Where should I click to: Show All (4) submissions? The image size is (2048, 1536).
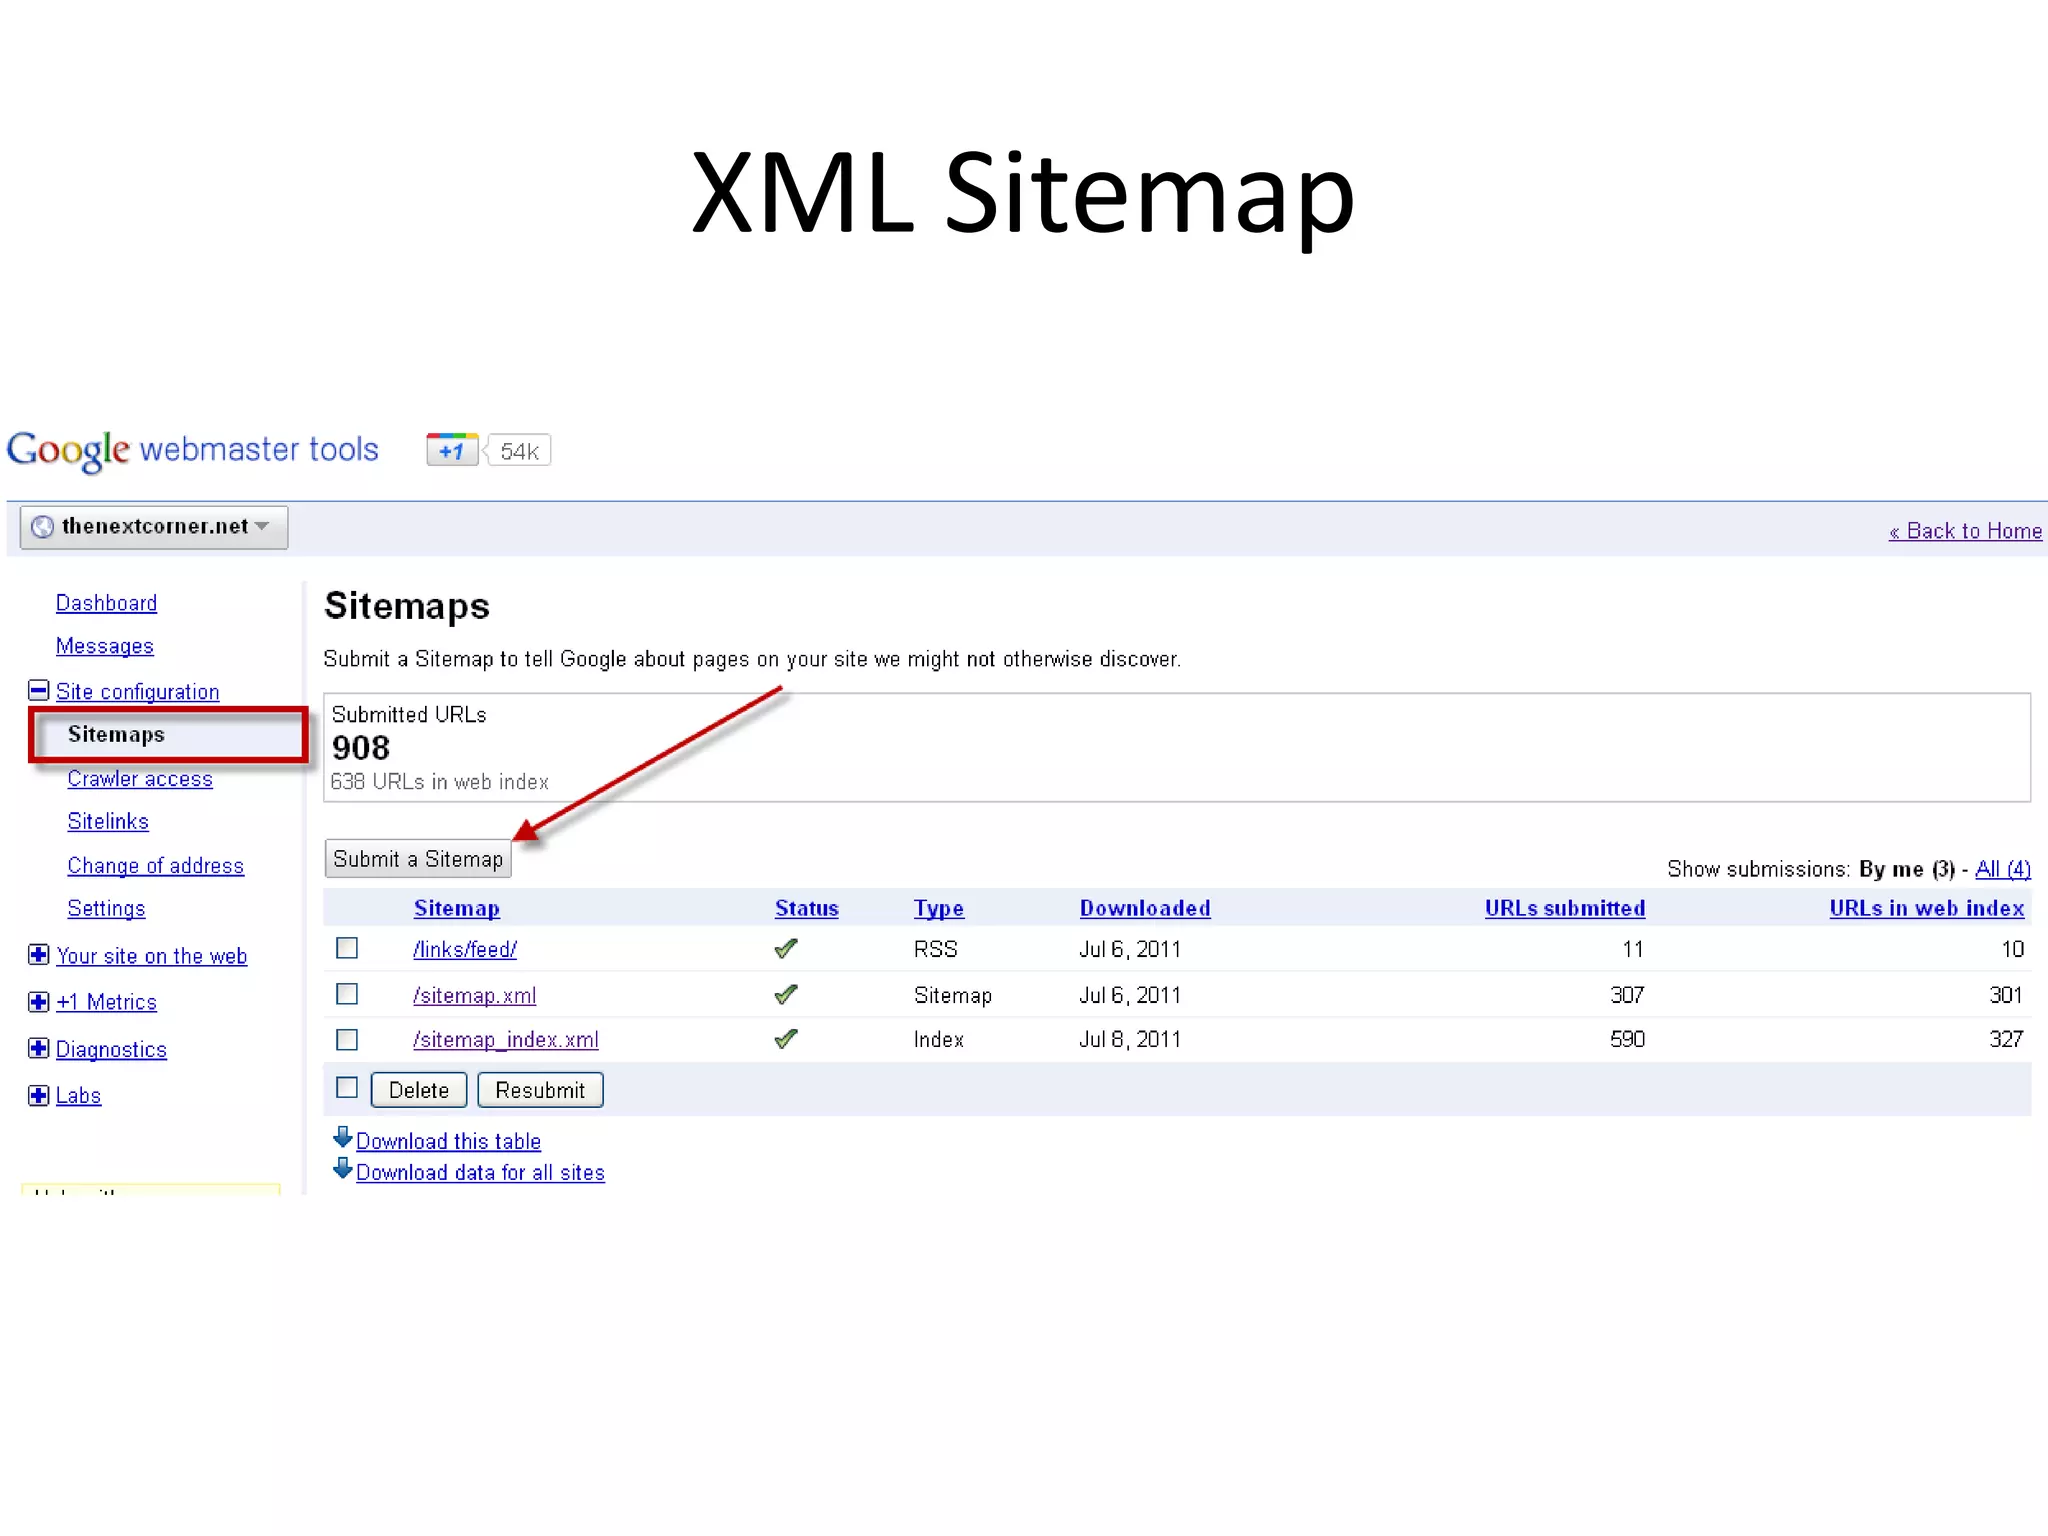2003,869
